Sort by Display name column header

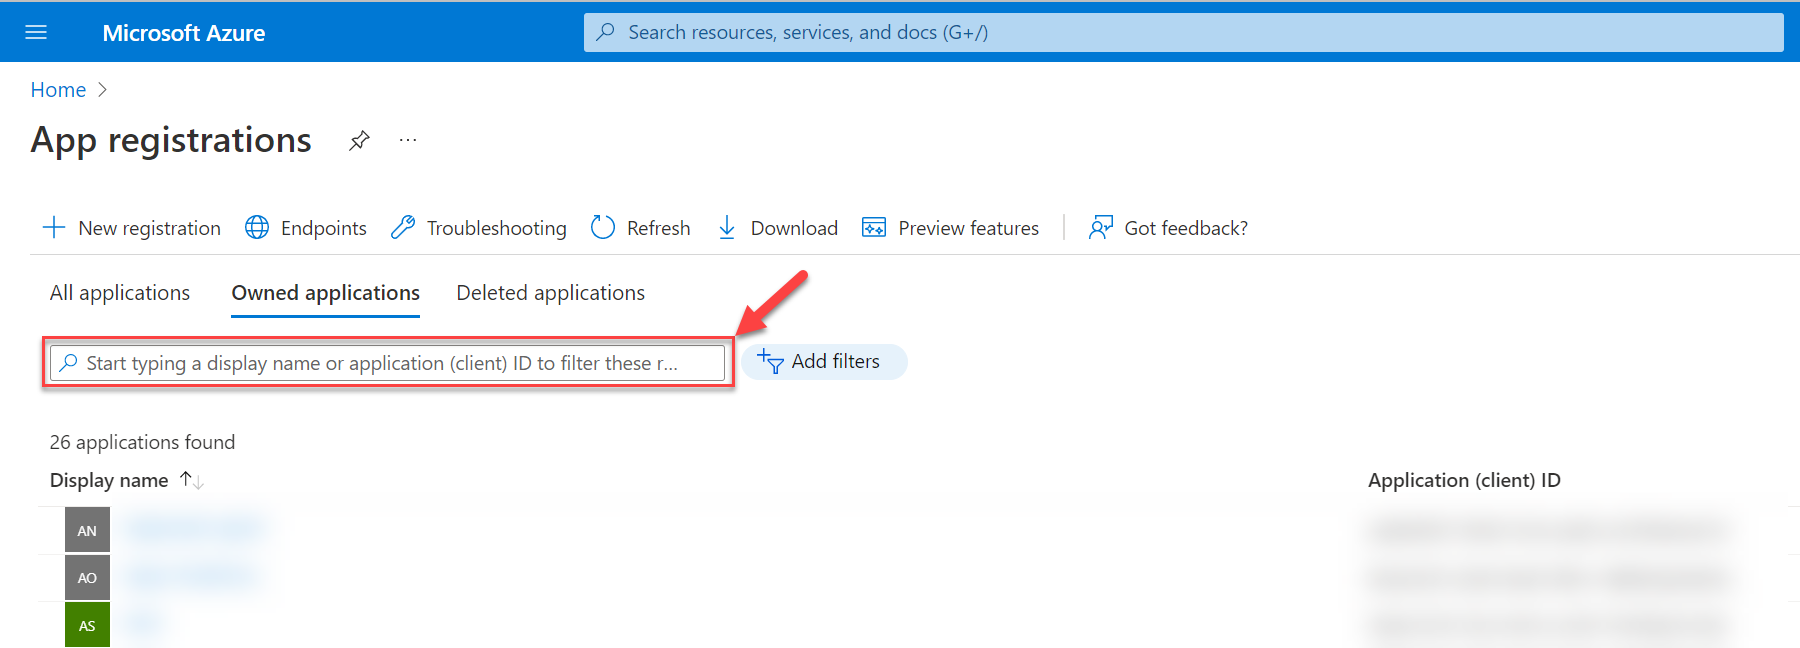(x=109, y=481)
